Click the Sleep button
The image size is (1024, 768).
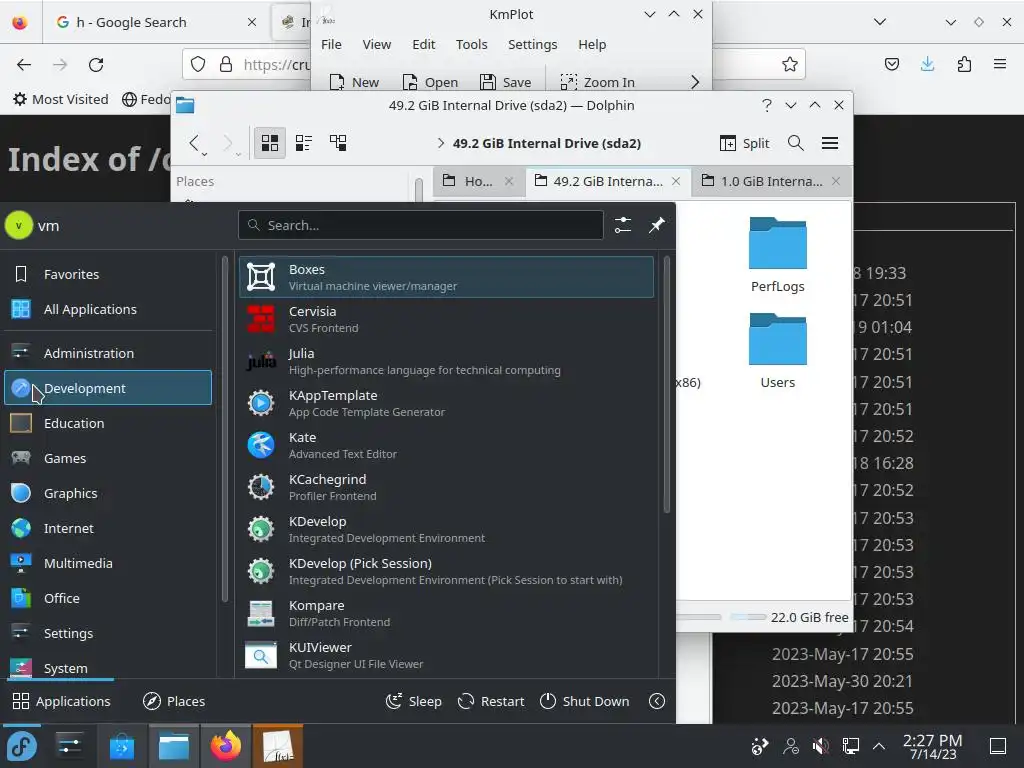[414, 701]
